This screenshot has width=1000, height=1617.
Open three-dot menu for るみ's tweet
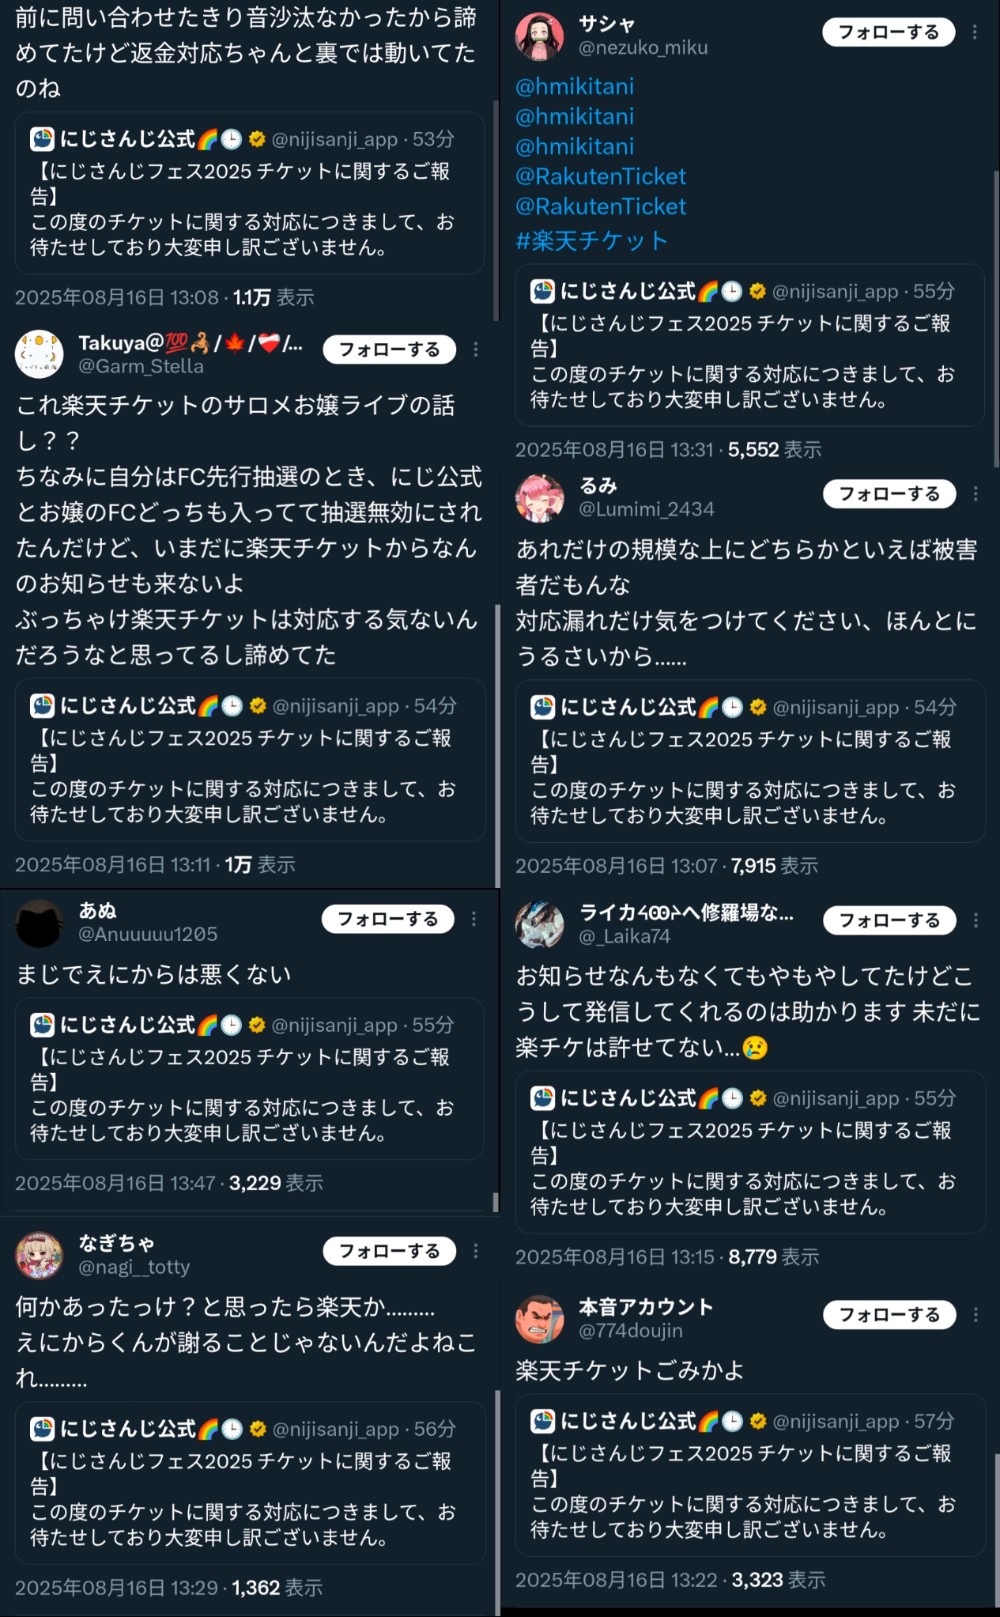coord(975,494)
